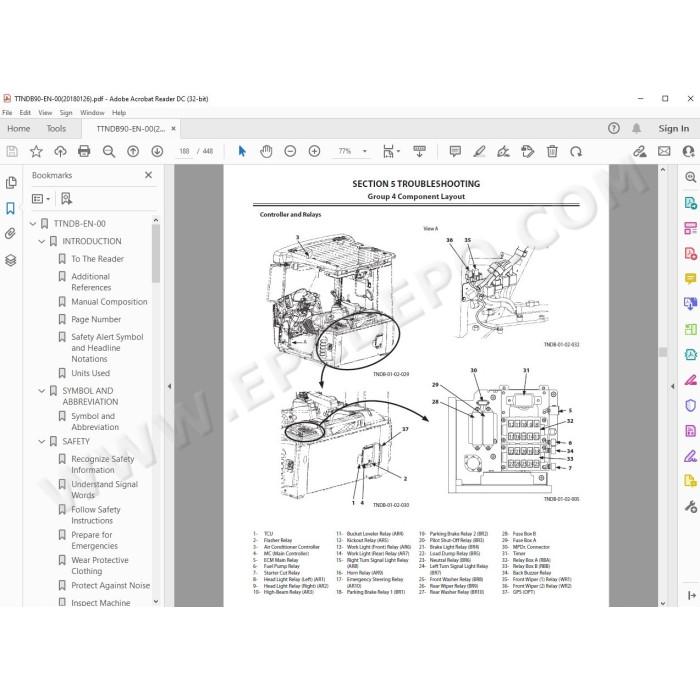700x700 pixels.
Task: Zoom in with the plus circle
Action: point(314,151)
